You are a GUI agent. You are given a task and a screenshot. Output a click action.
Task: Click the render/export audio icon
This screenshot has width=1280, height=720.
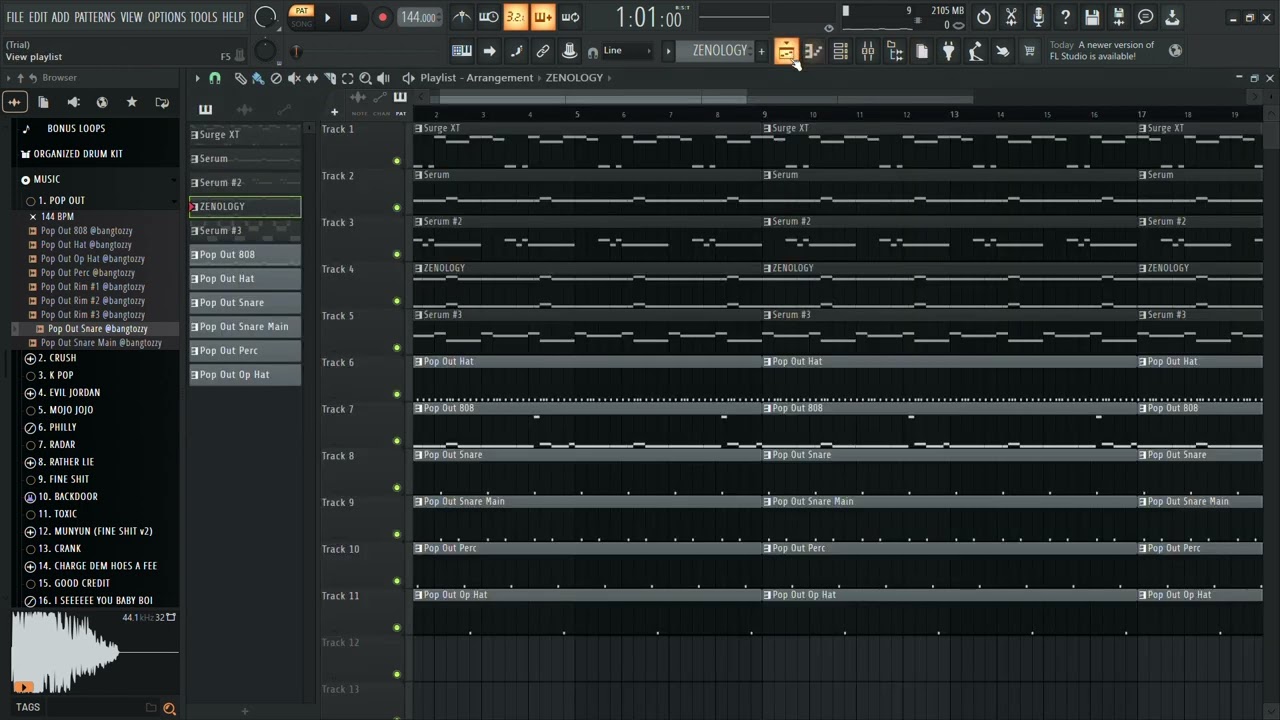click(1119, 17)
